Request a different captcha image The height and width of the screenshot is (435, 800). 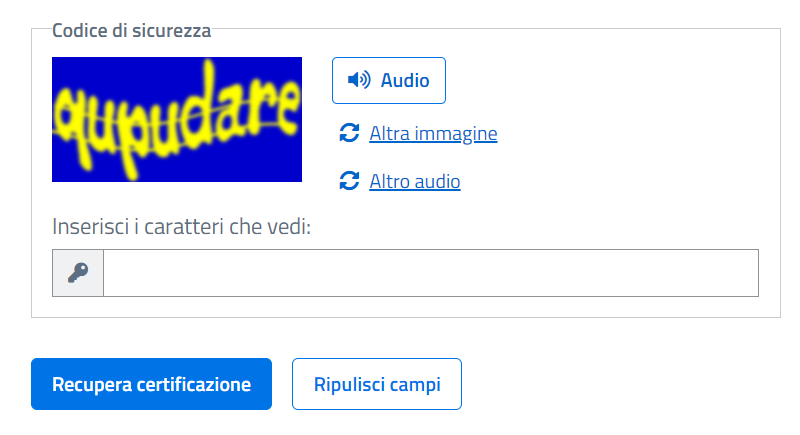(433, 133)
